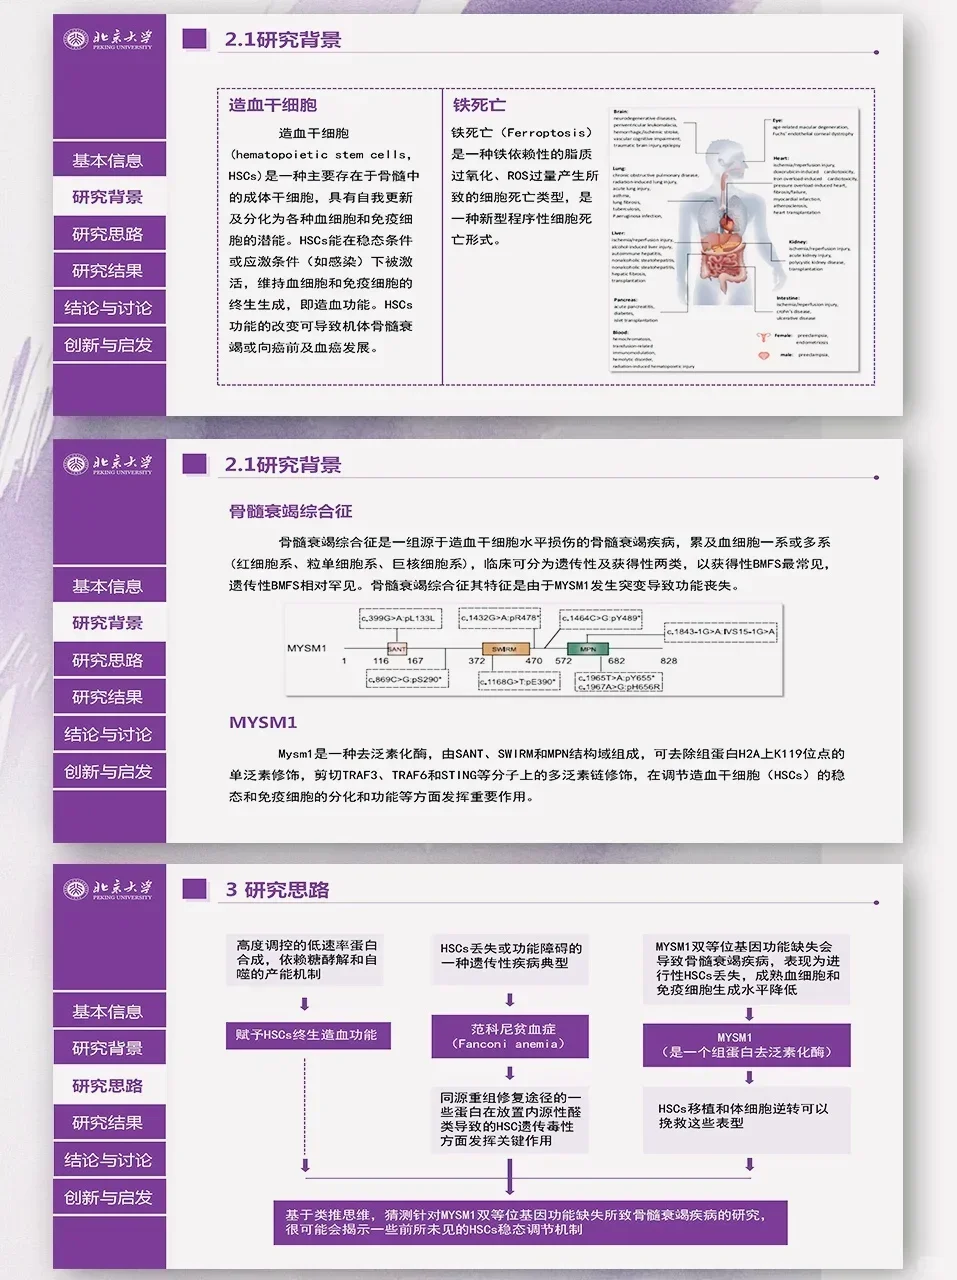Click the male symbol in the Blood section
Image resolution: width=957 pixels, height=1280 pixels.
pos(764,356)
